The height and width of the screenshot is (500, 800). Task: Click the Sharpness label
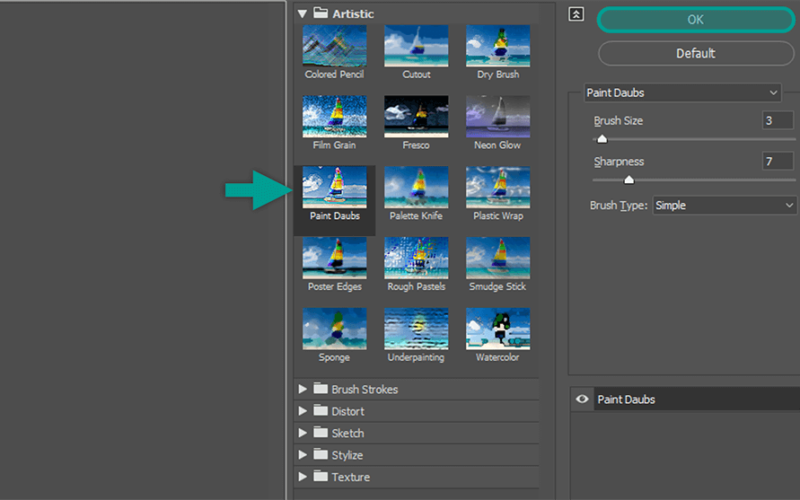(618, 162)
